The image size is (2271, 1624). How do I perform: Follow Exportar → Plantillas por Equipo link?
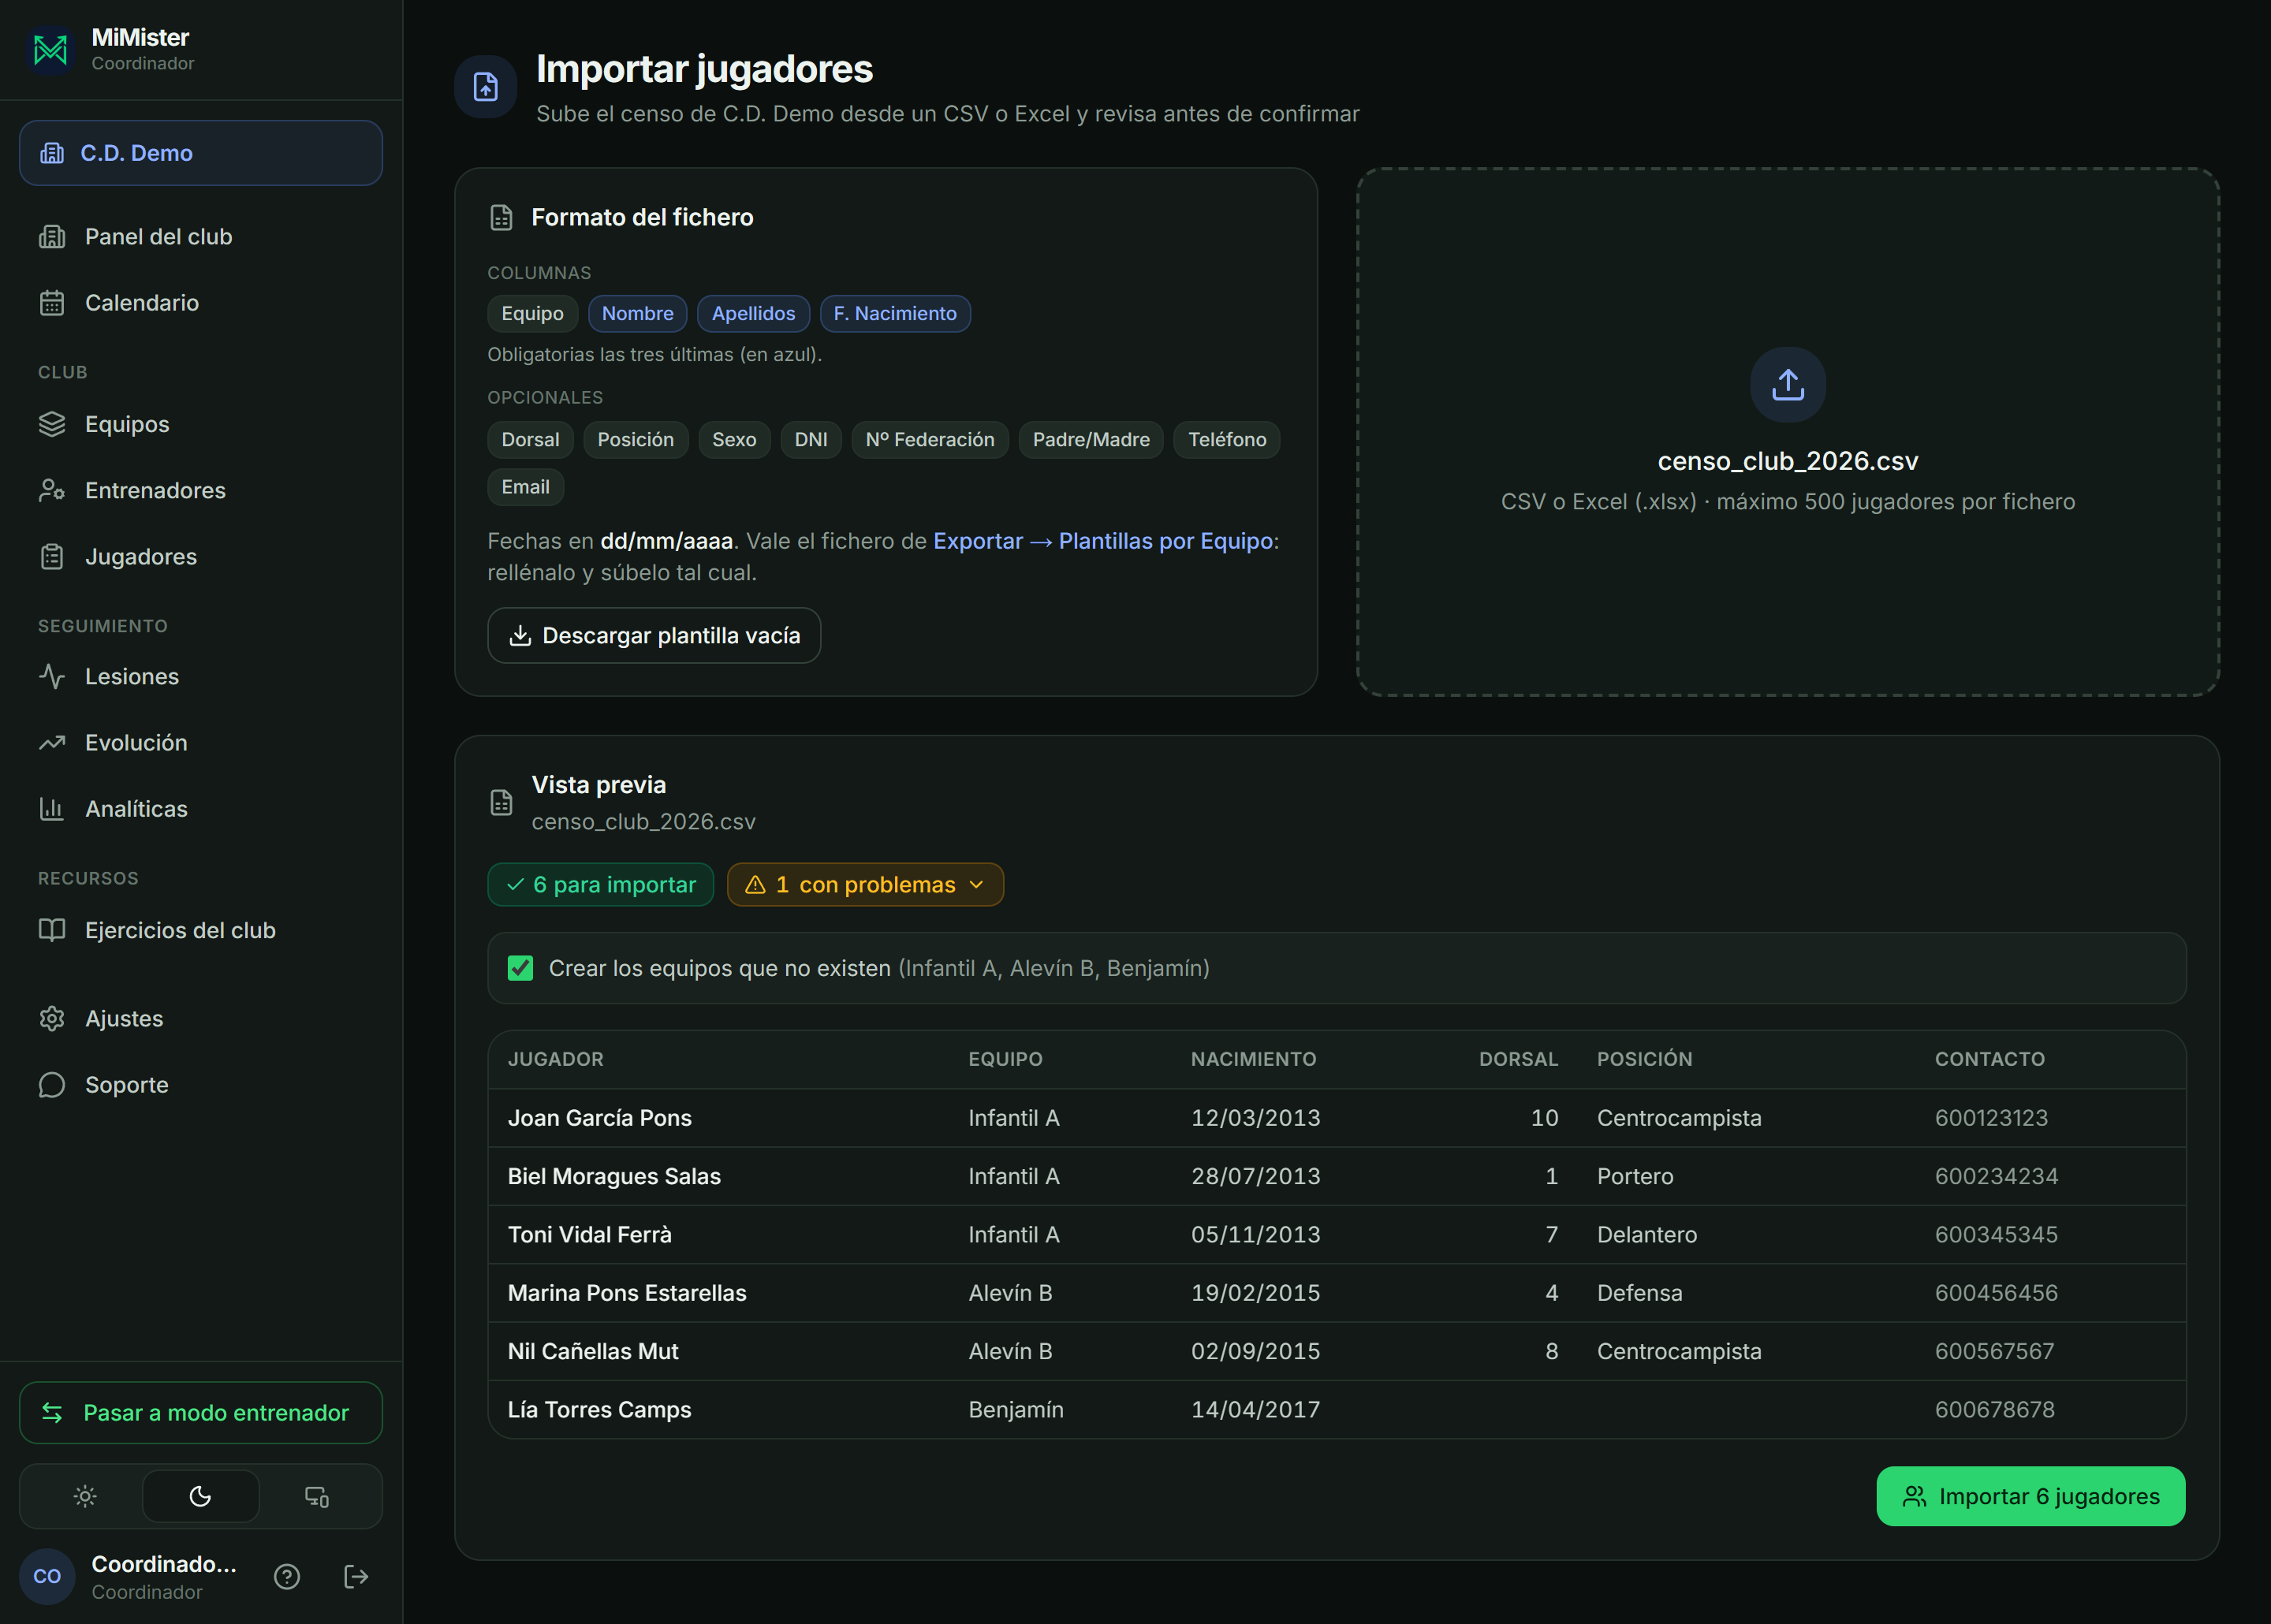pyautogui.click(x=1103, y=541)
